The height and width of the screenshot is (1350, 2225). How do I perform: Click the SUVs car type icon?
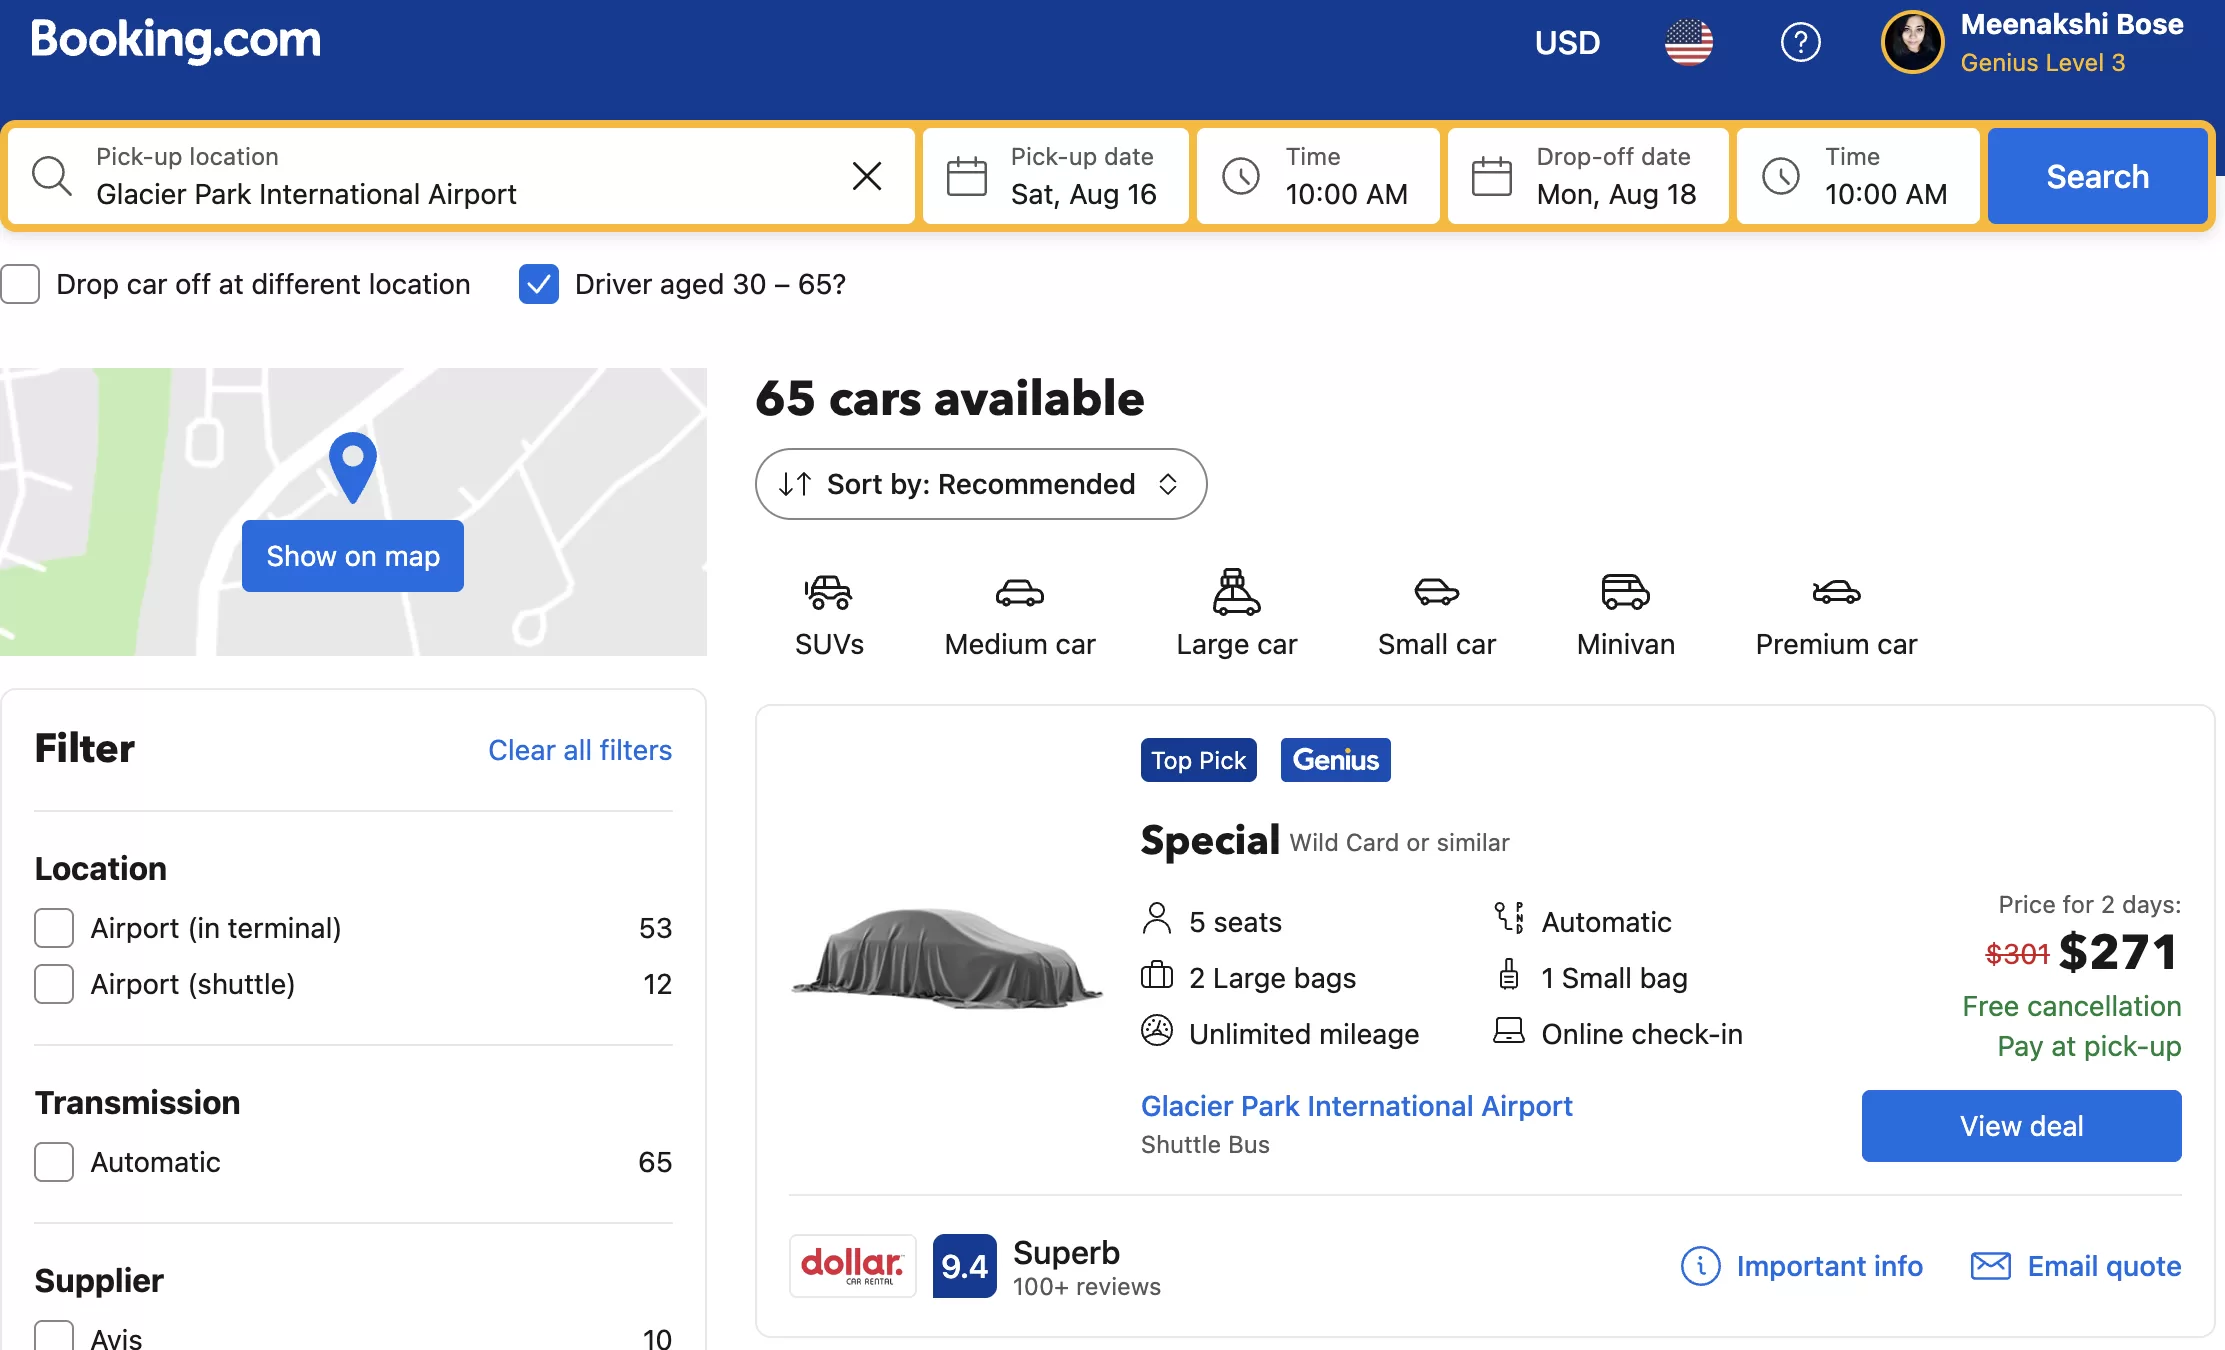[828, 592]
